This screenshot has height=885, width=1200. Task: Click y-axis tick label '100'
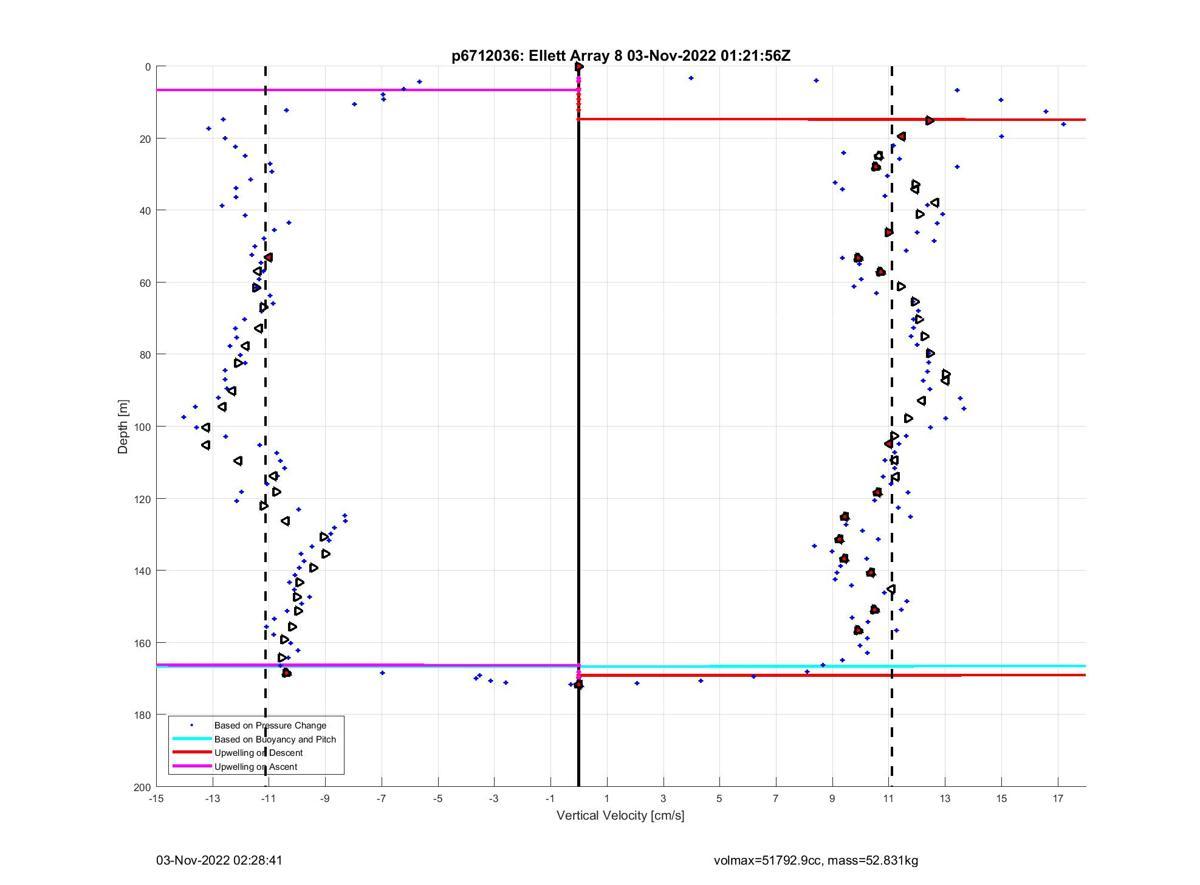(x=142, y=427)
